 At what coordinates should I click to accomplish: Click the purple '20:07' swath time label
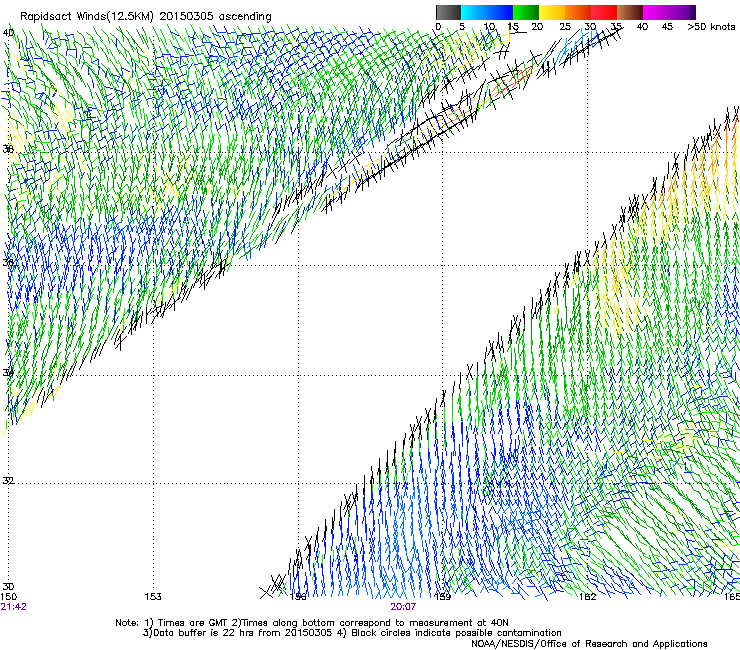click(403, 607)
